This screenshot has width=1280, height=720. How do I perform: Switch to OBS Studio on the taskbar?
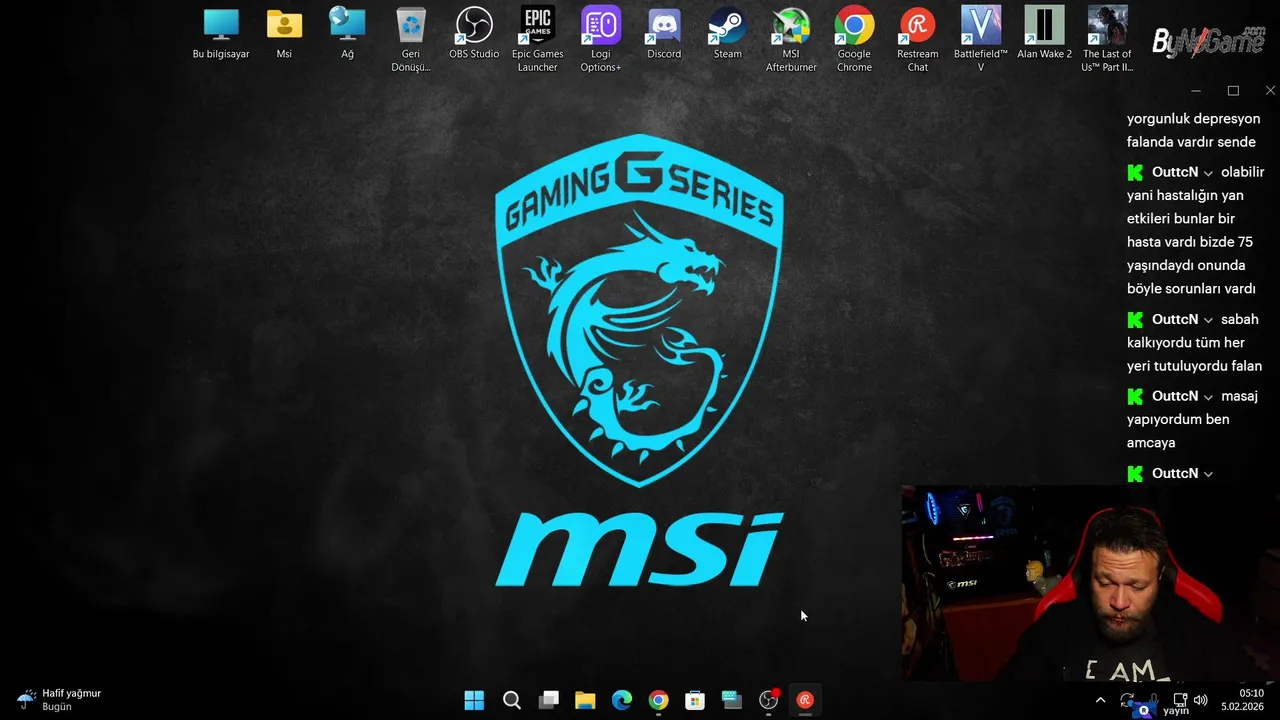(768, 700)
